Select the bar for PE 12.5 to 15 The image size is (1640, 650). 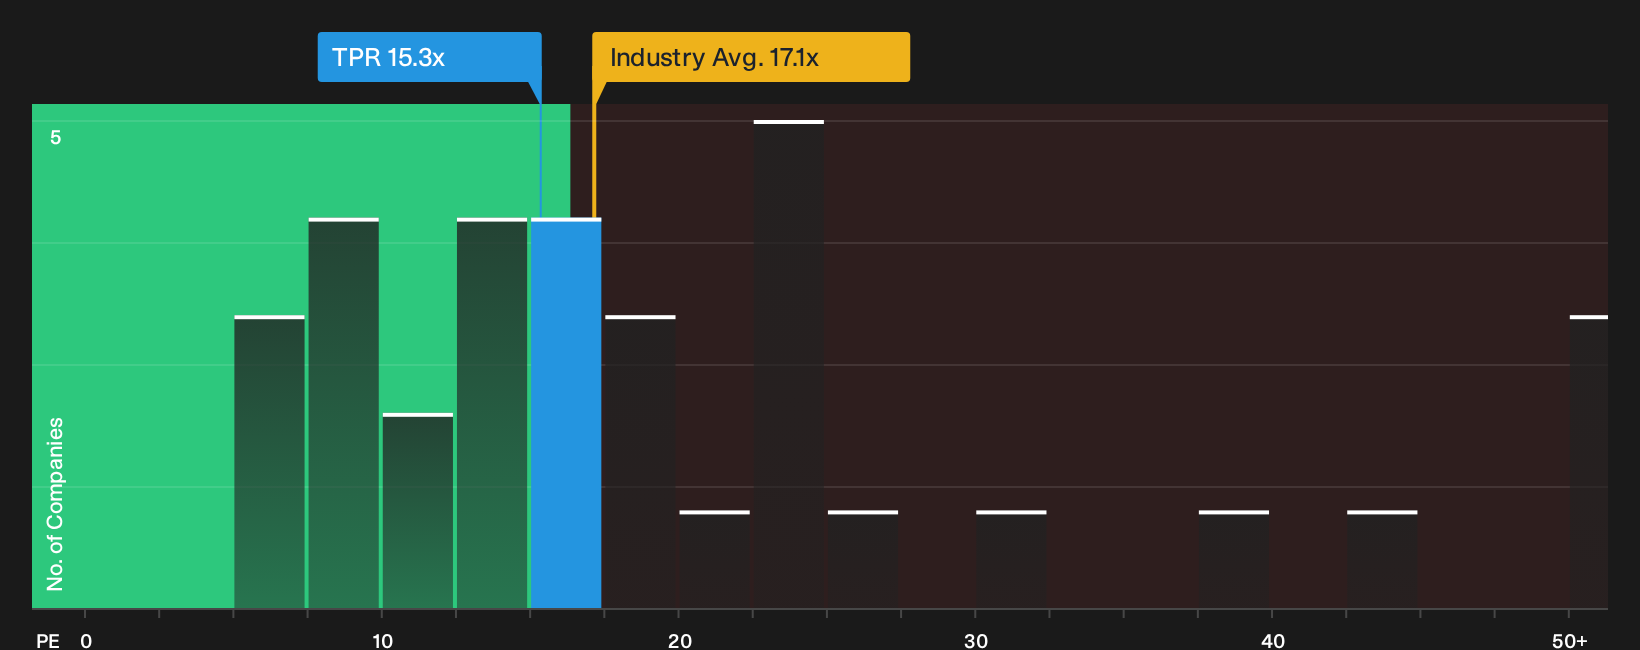pyautogui.click(x=492, y=413)
